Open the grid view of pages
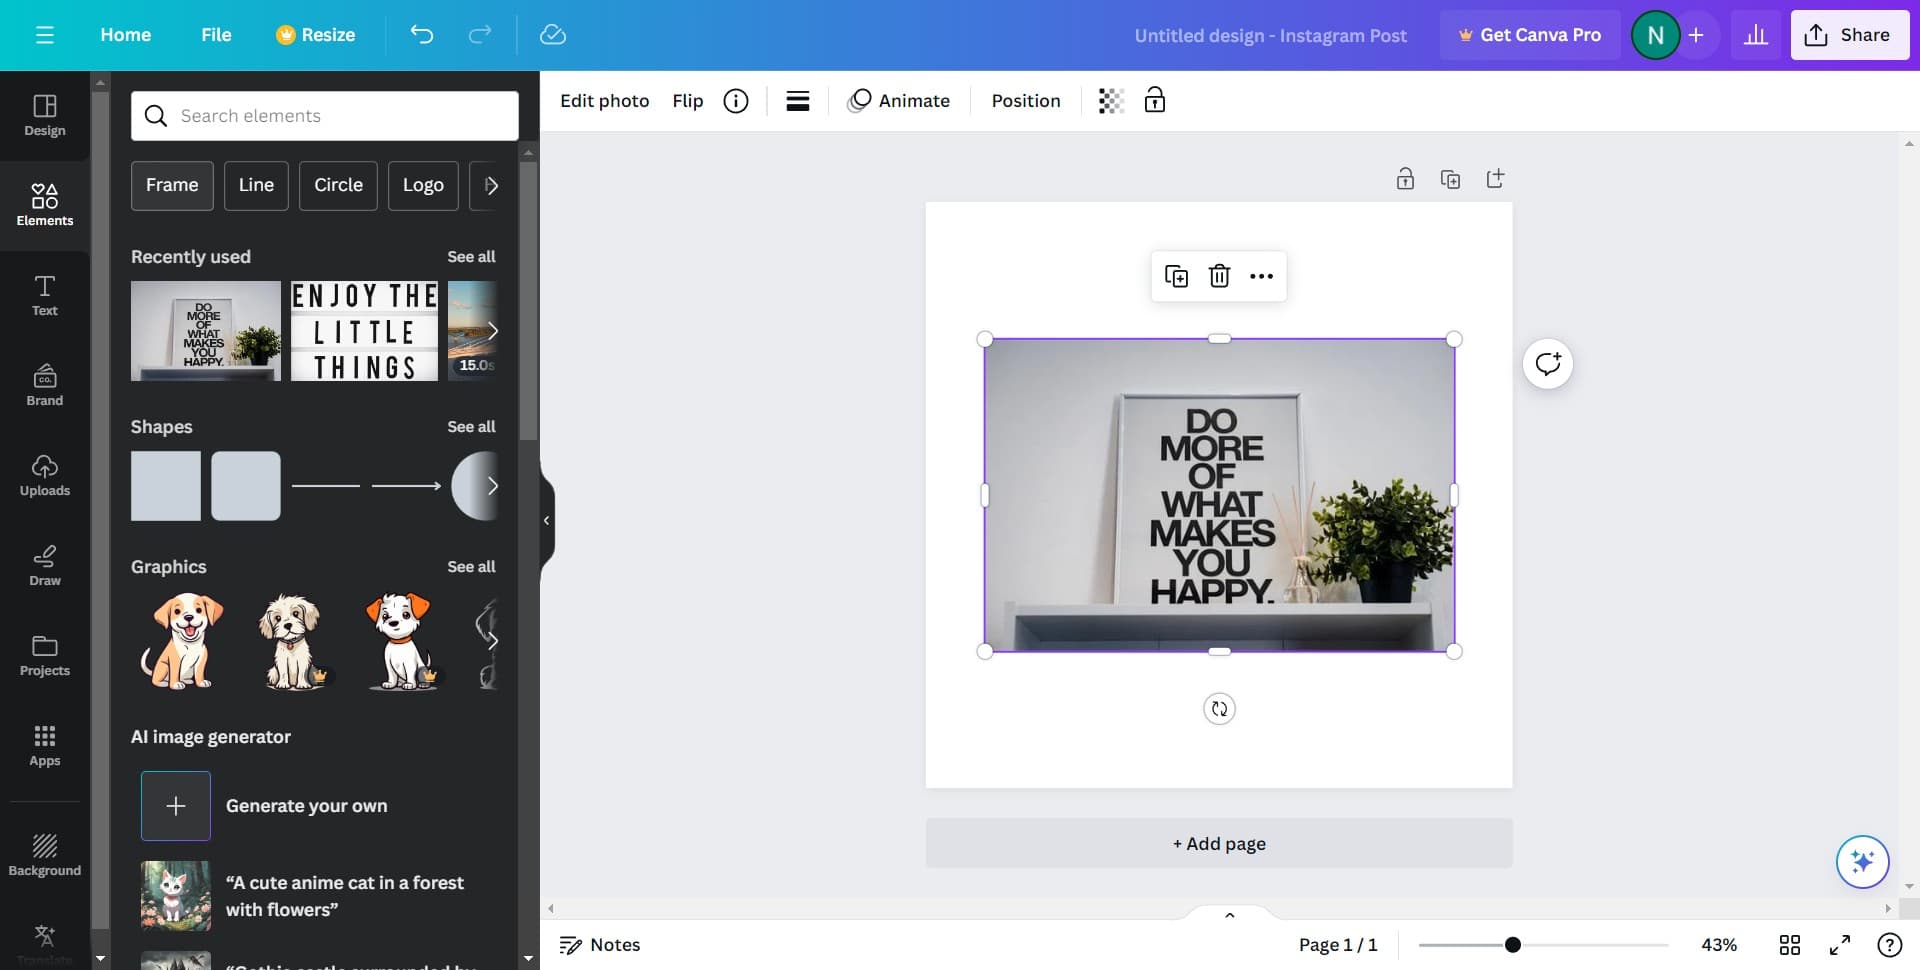The image size is (1920, 970). click(1789, 945)
